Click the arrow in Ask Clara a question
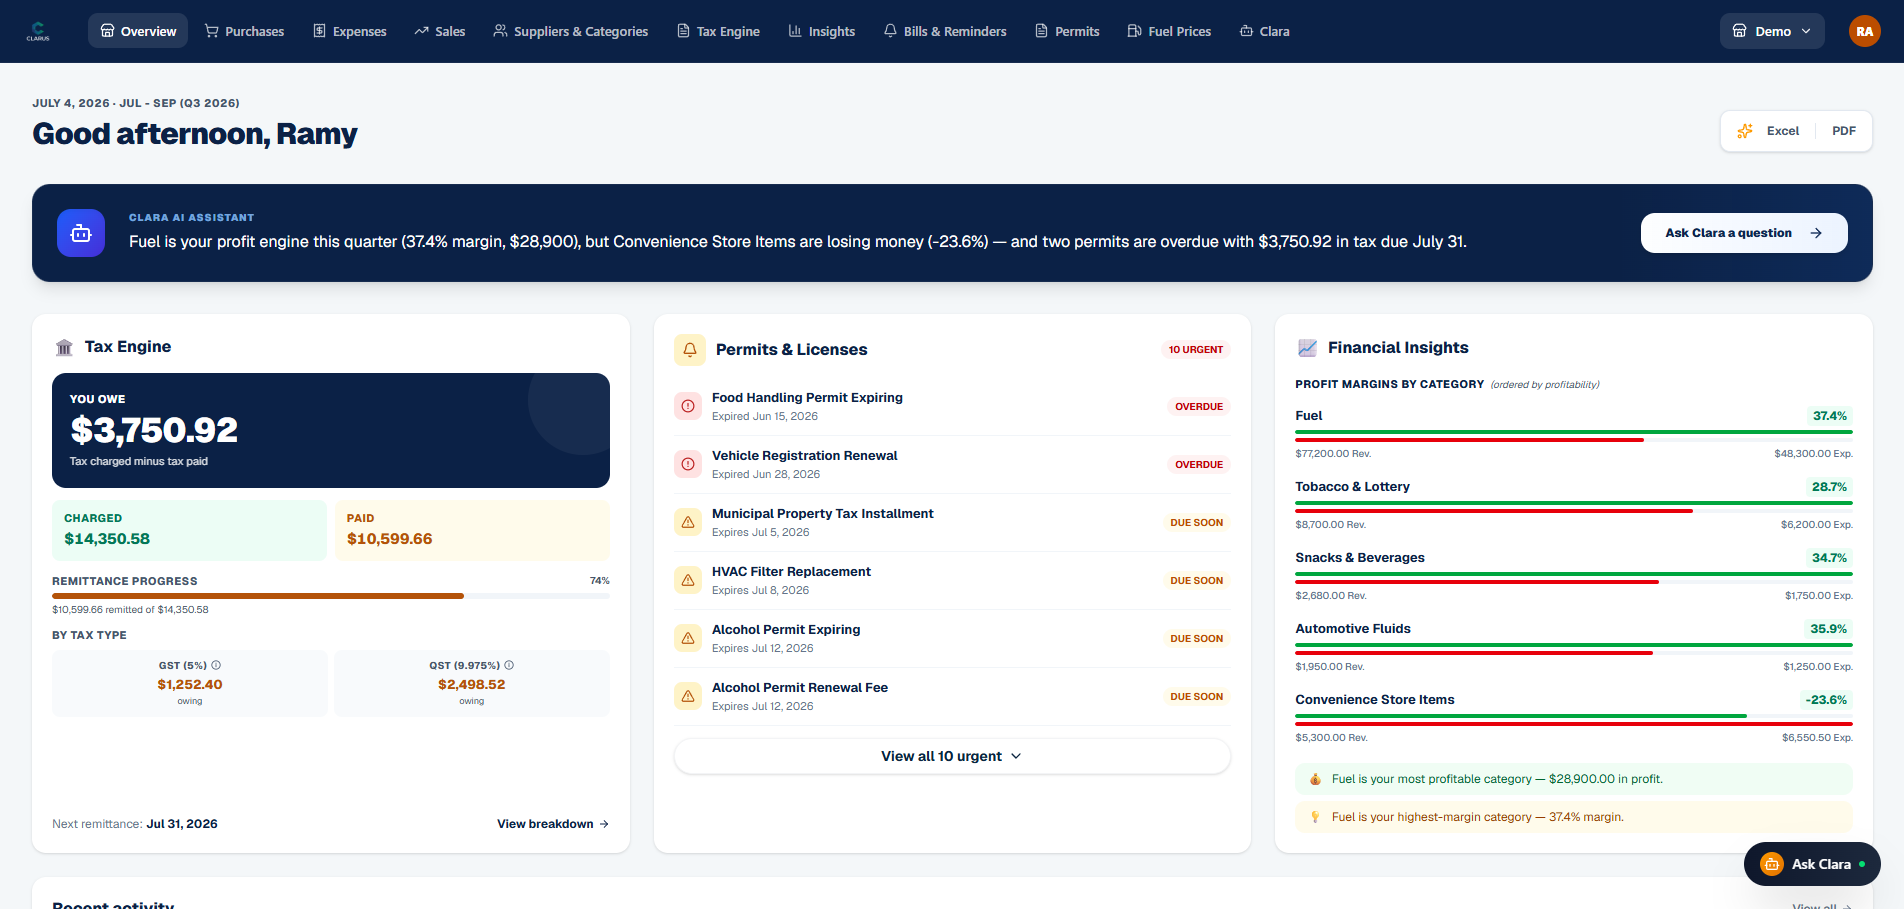1904x909 pixels. 1816,233
